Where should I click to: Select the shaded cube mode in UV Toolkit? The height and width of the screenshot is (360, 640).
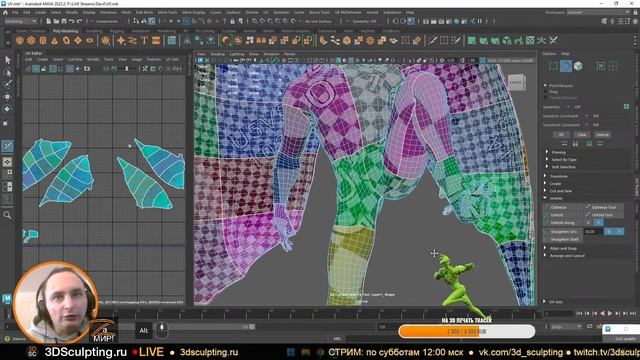(x=578, y=66)
